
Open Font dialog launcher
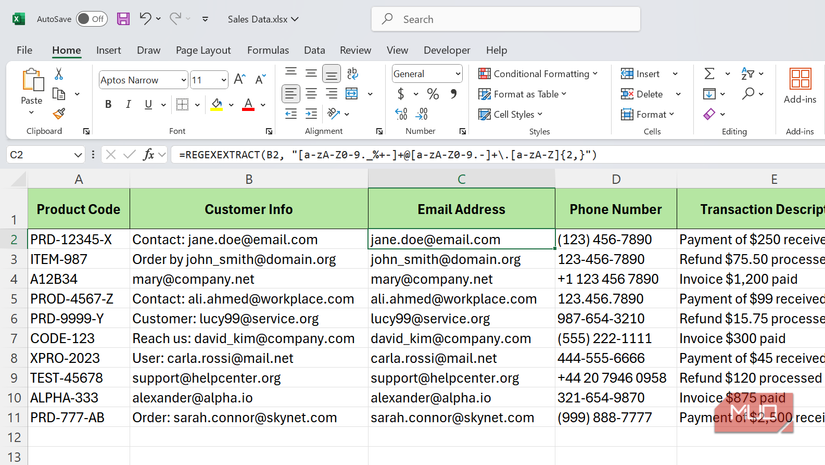tap(269, 132)
